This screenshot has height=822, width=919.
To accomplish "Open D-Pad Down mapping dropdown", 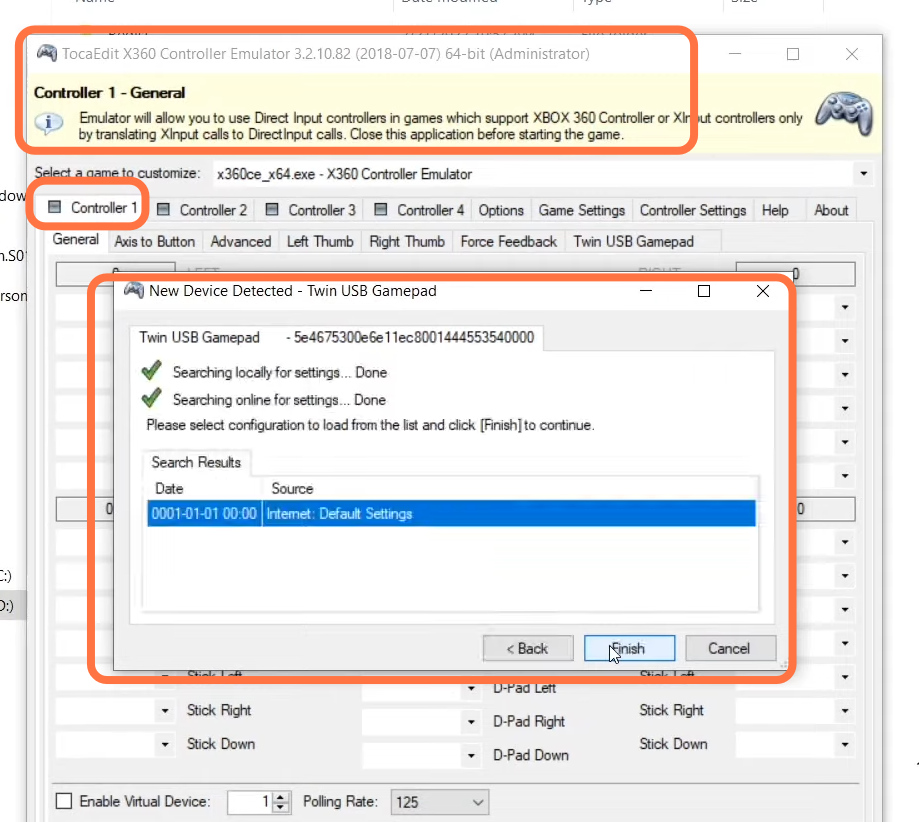I will (x=471, y=756).
